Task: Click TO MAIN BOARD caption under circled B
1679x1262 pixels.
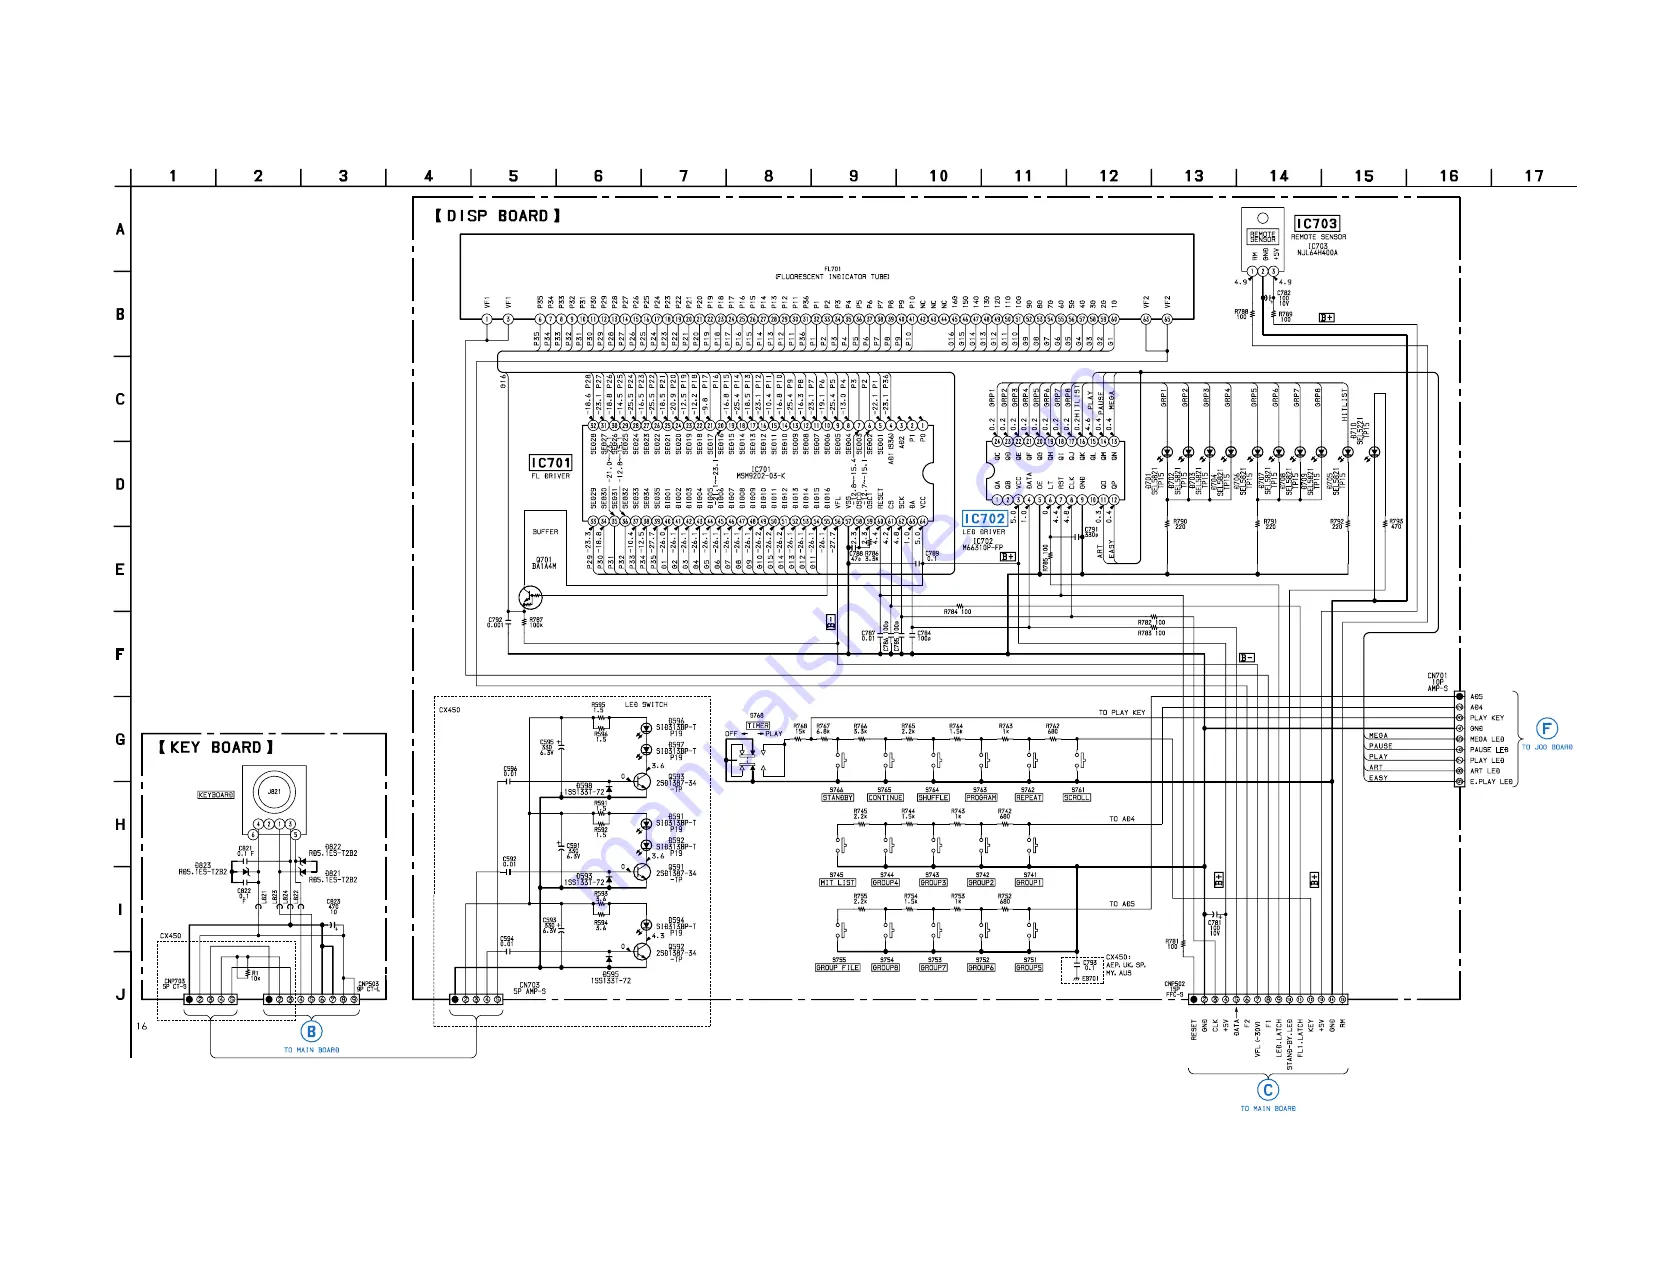Action: [311, 1050]
